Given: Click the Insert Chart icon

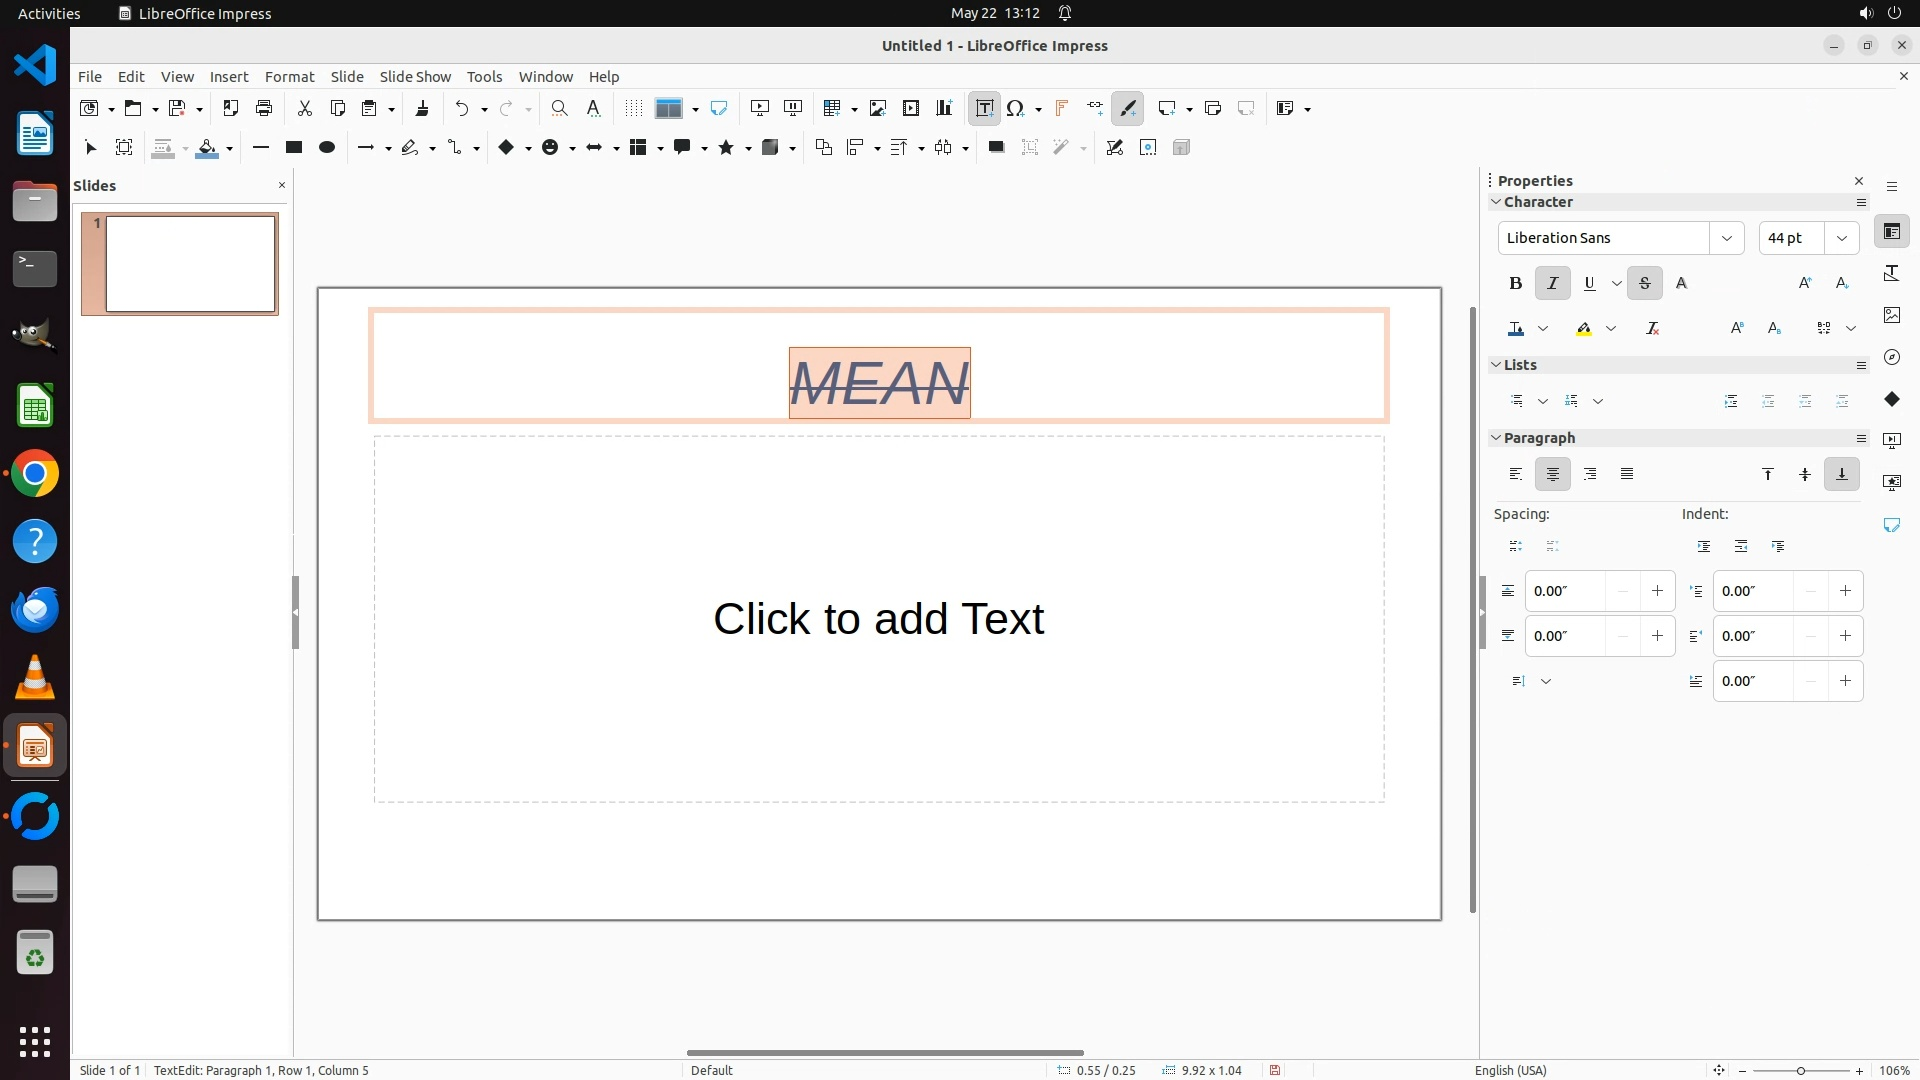Looking at the screenshot, I should 944,108.
